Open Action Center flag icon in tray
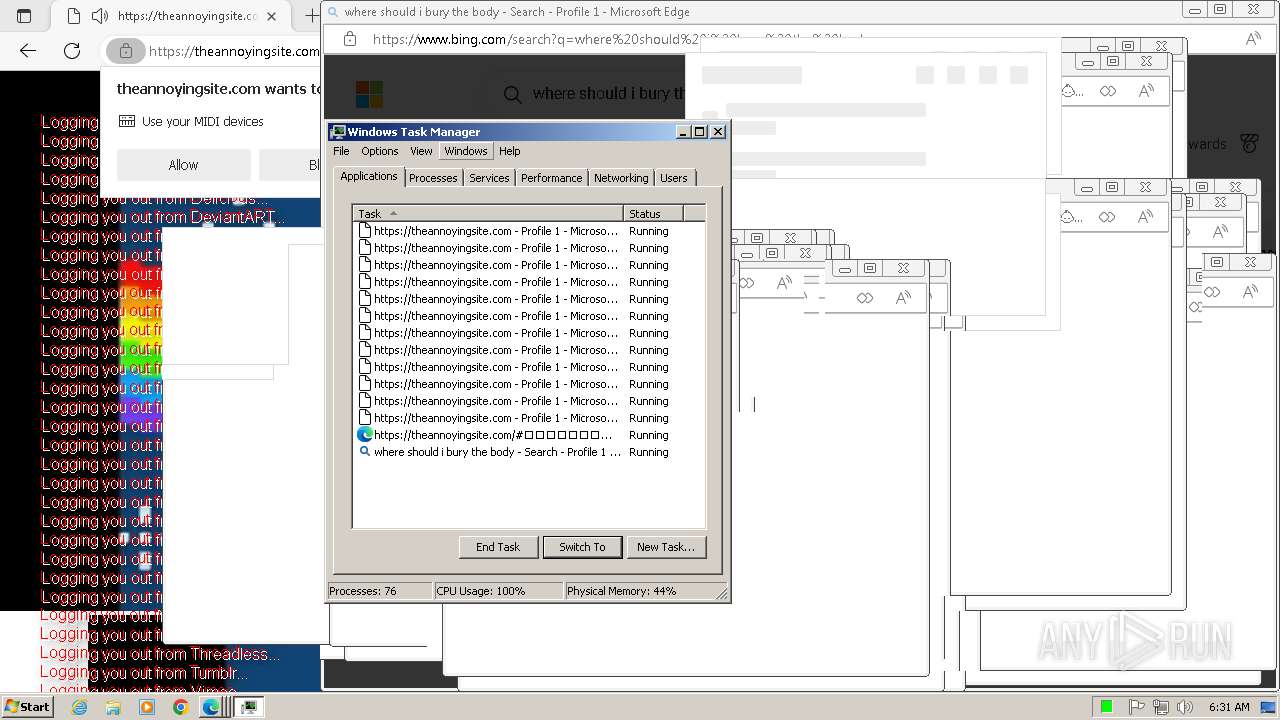Viewport: 1280px width, 720px height. click(1137, 707)
